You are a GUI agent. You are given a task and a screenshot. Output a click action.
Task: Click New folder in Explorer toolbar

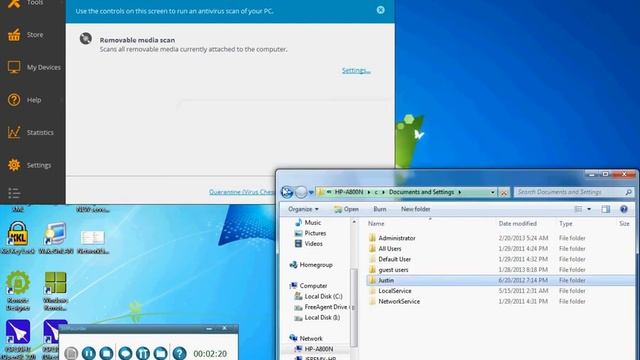pos(416,209)
